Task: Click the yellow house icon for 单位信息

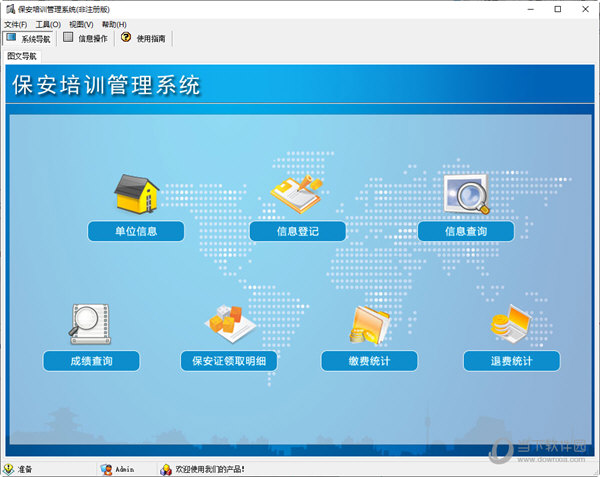Action: coord(136,194)
